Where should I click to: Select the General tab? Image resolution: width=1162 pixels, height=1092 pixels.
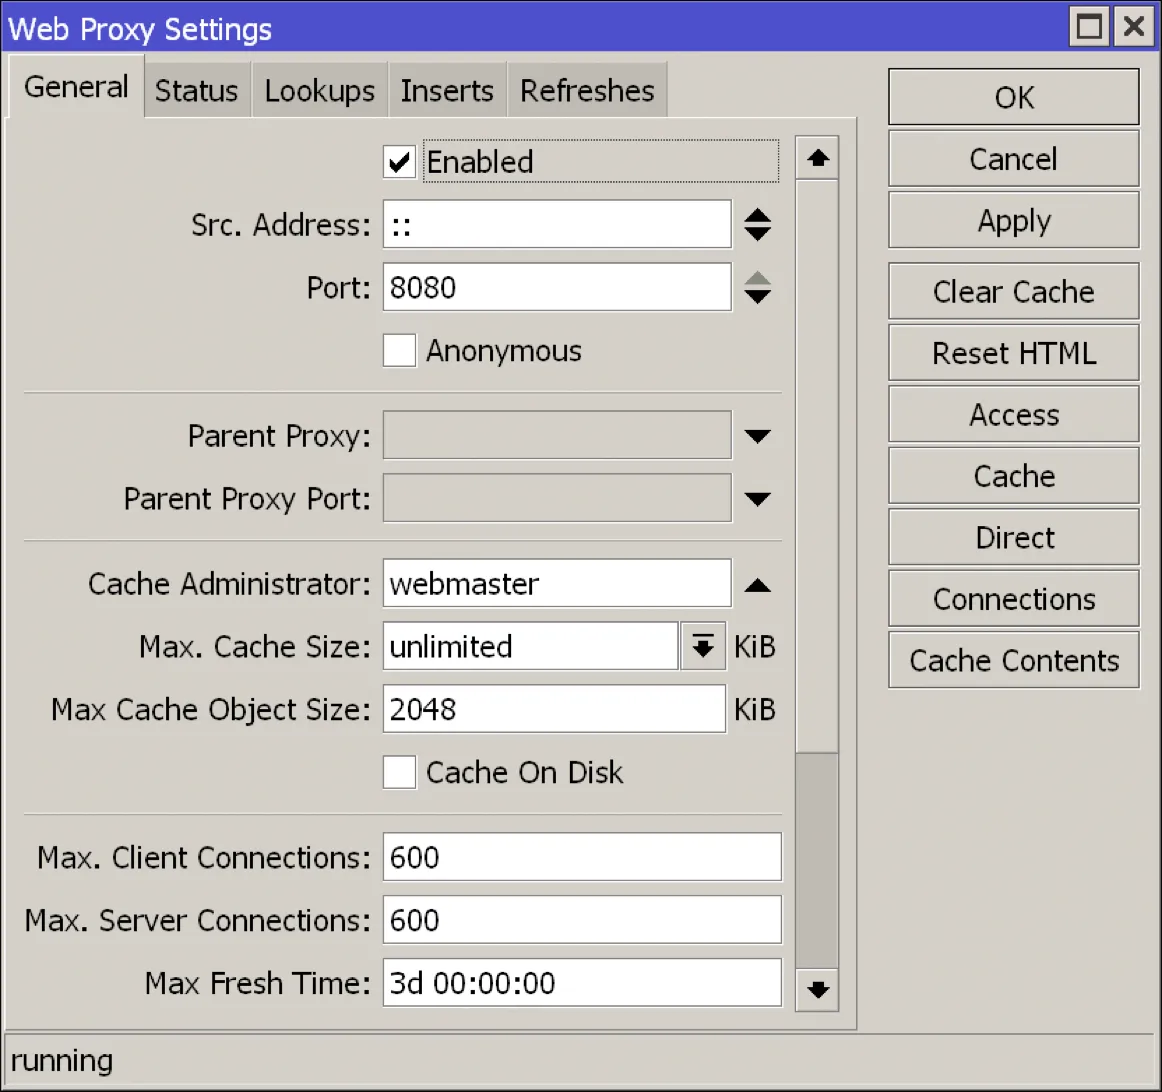[x=76, y=87]
